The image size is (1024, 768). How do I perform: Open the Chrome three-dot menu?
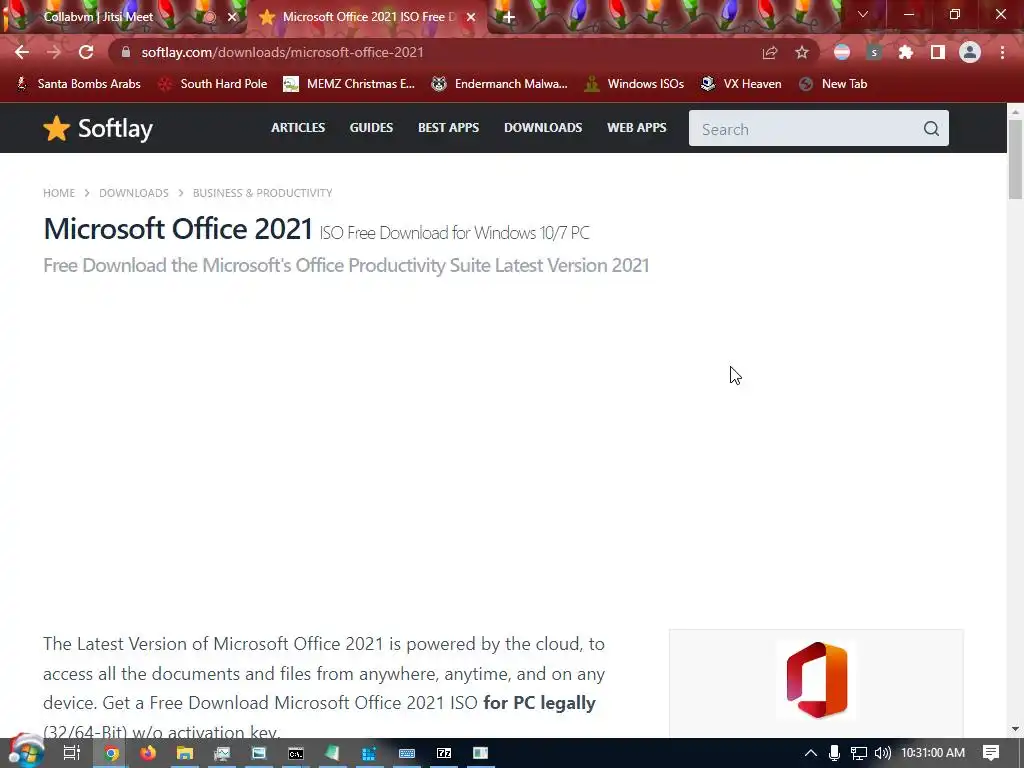(1002, 52)
